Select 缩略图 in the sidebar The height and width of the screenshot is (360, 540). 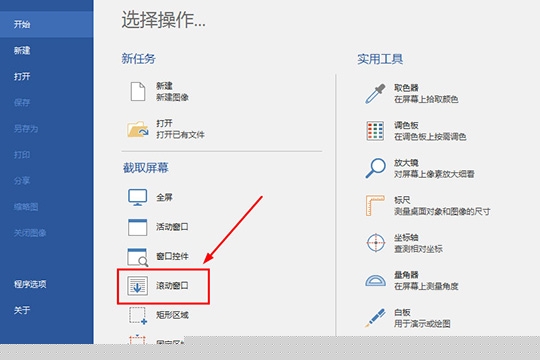pyautogui.click(x=26, y=207)
